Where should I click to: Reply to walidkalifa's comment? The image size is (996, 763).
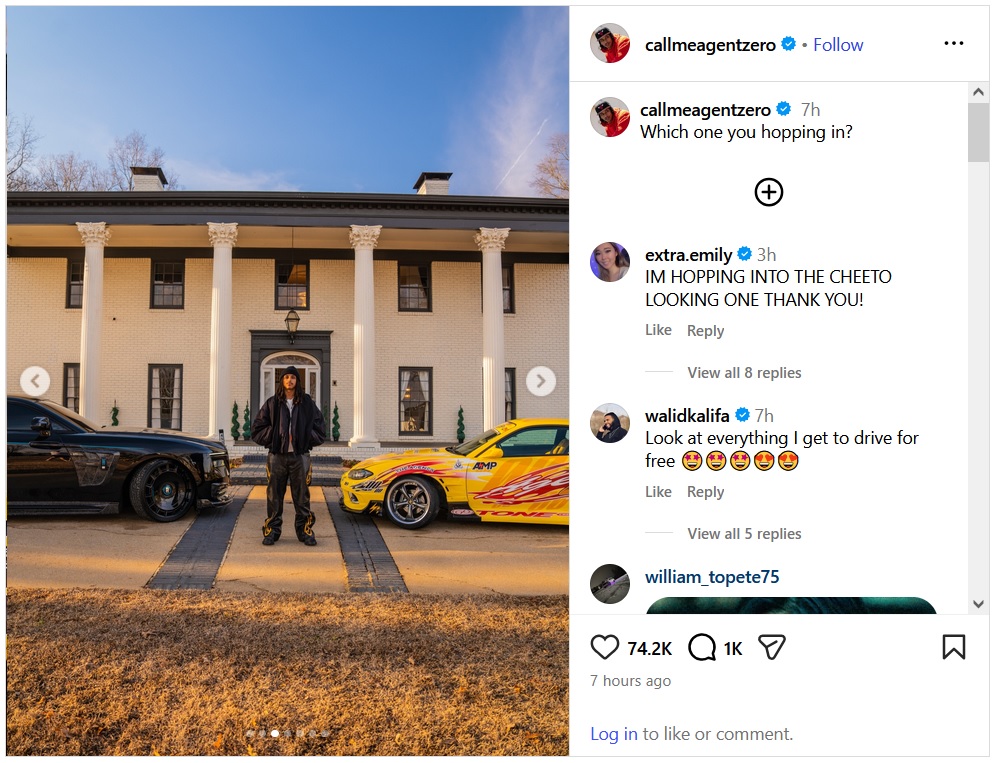(x=705, y=492)
